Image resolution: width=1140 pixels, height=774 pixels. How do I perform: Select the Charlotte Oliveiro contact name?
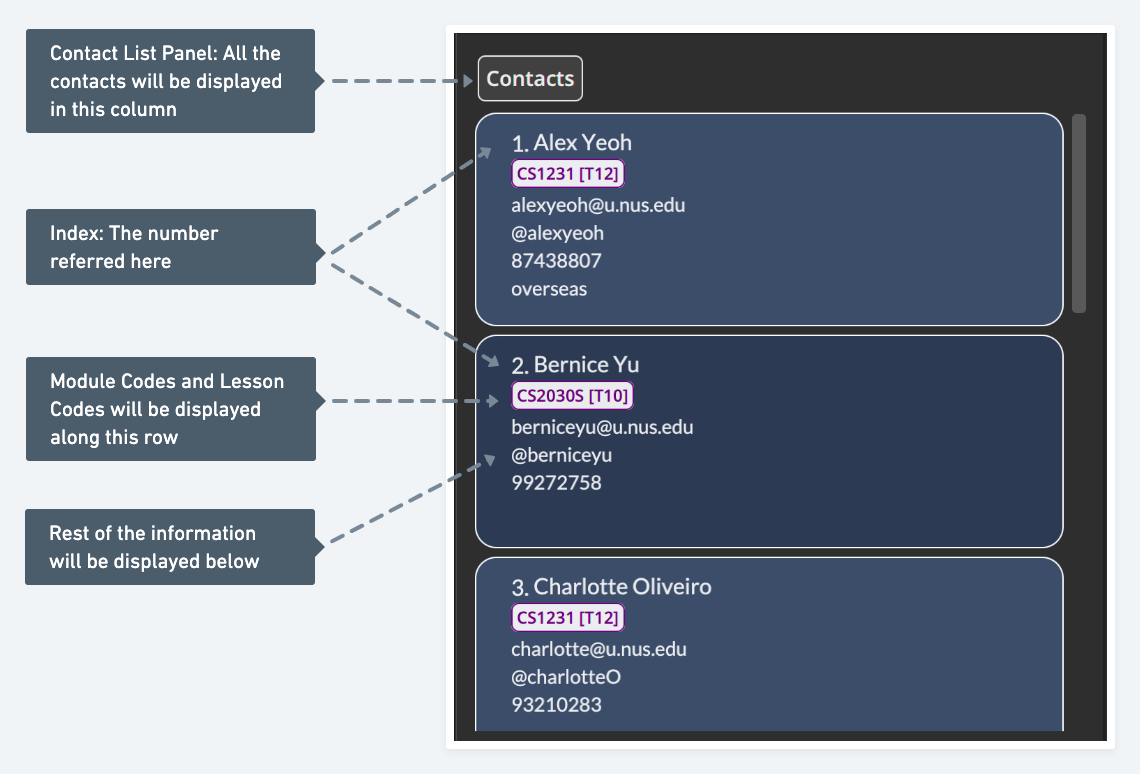(611, 586)
